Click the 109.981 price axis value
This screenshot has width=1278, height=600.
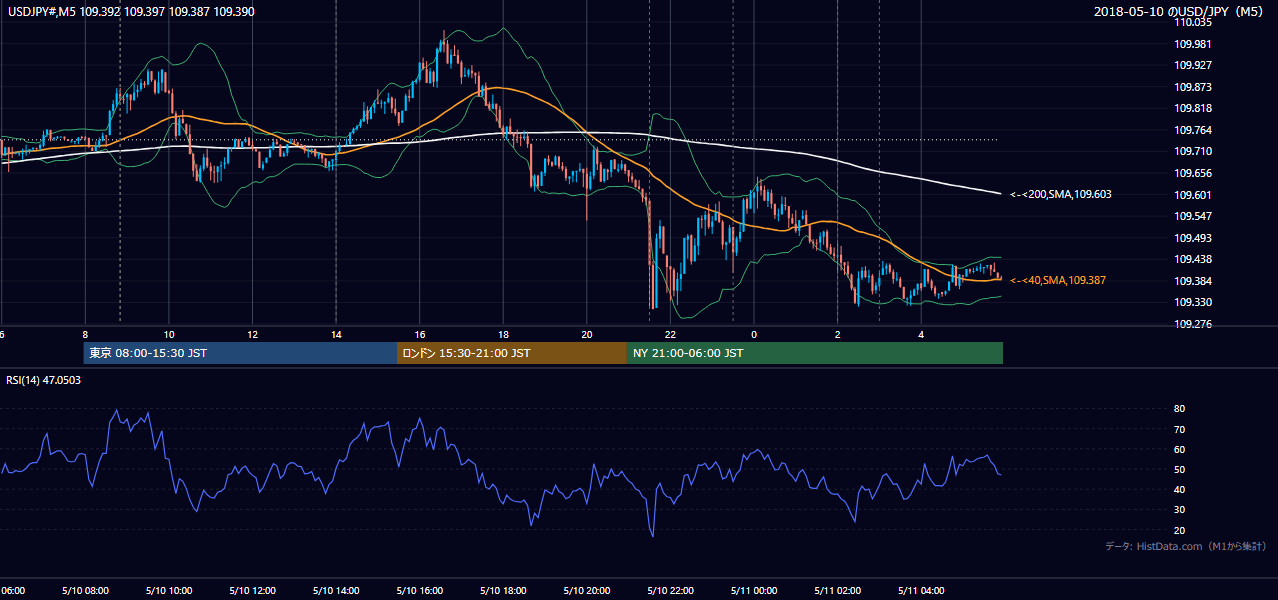[x=1194, y=43]
